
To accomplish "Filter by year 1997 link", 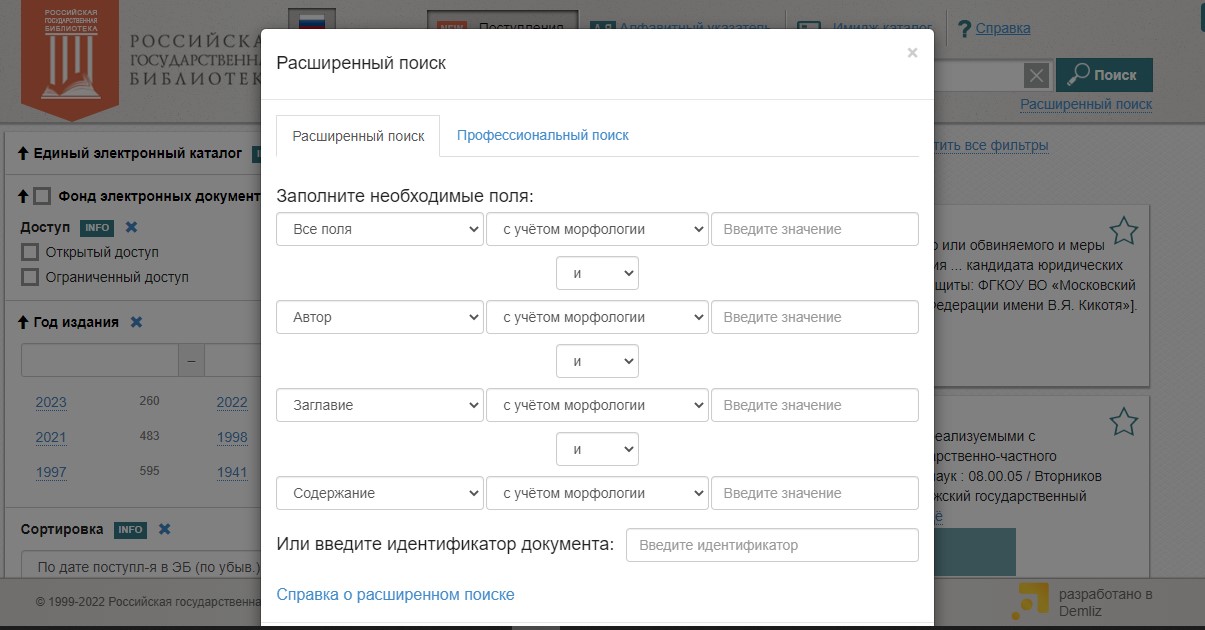I will point(51,472).
